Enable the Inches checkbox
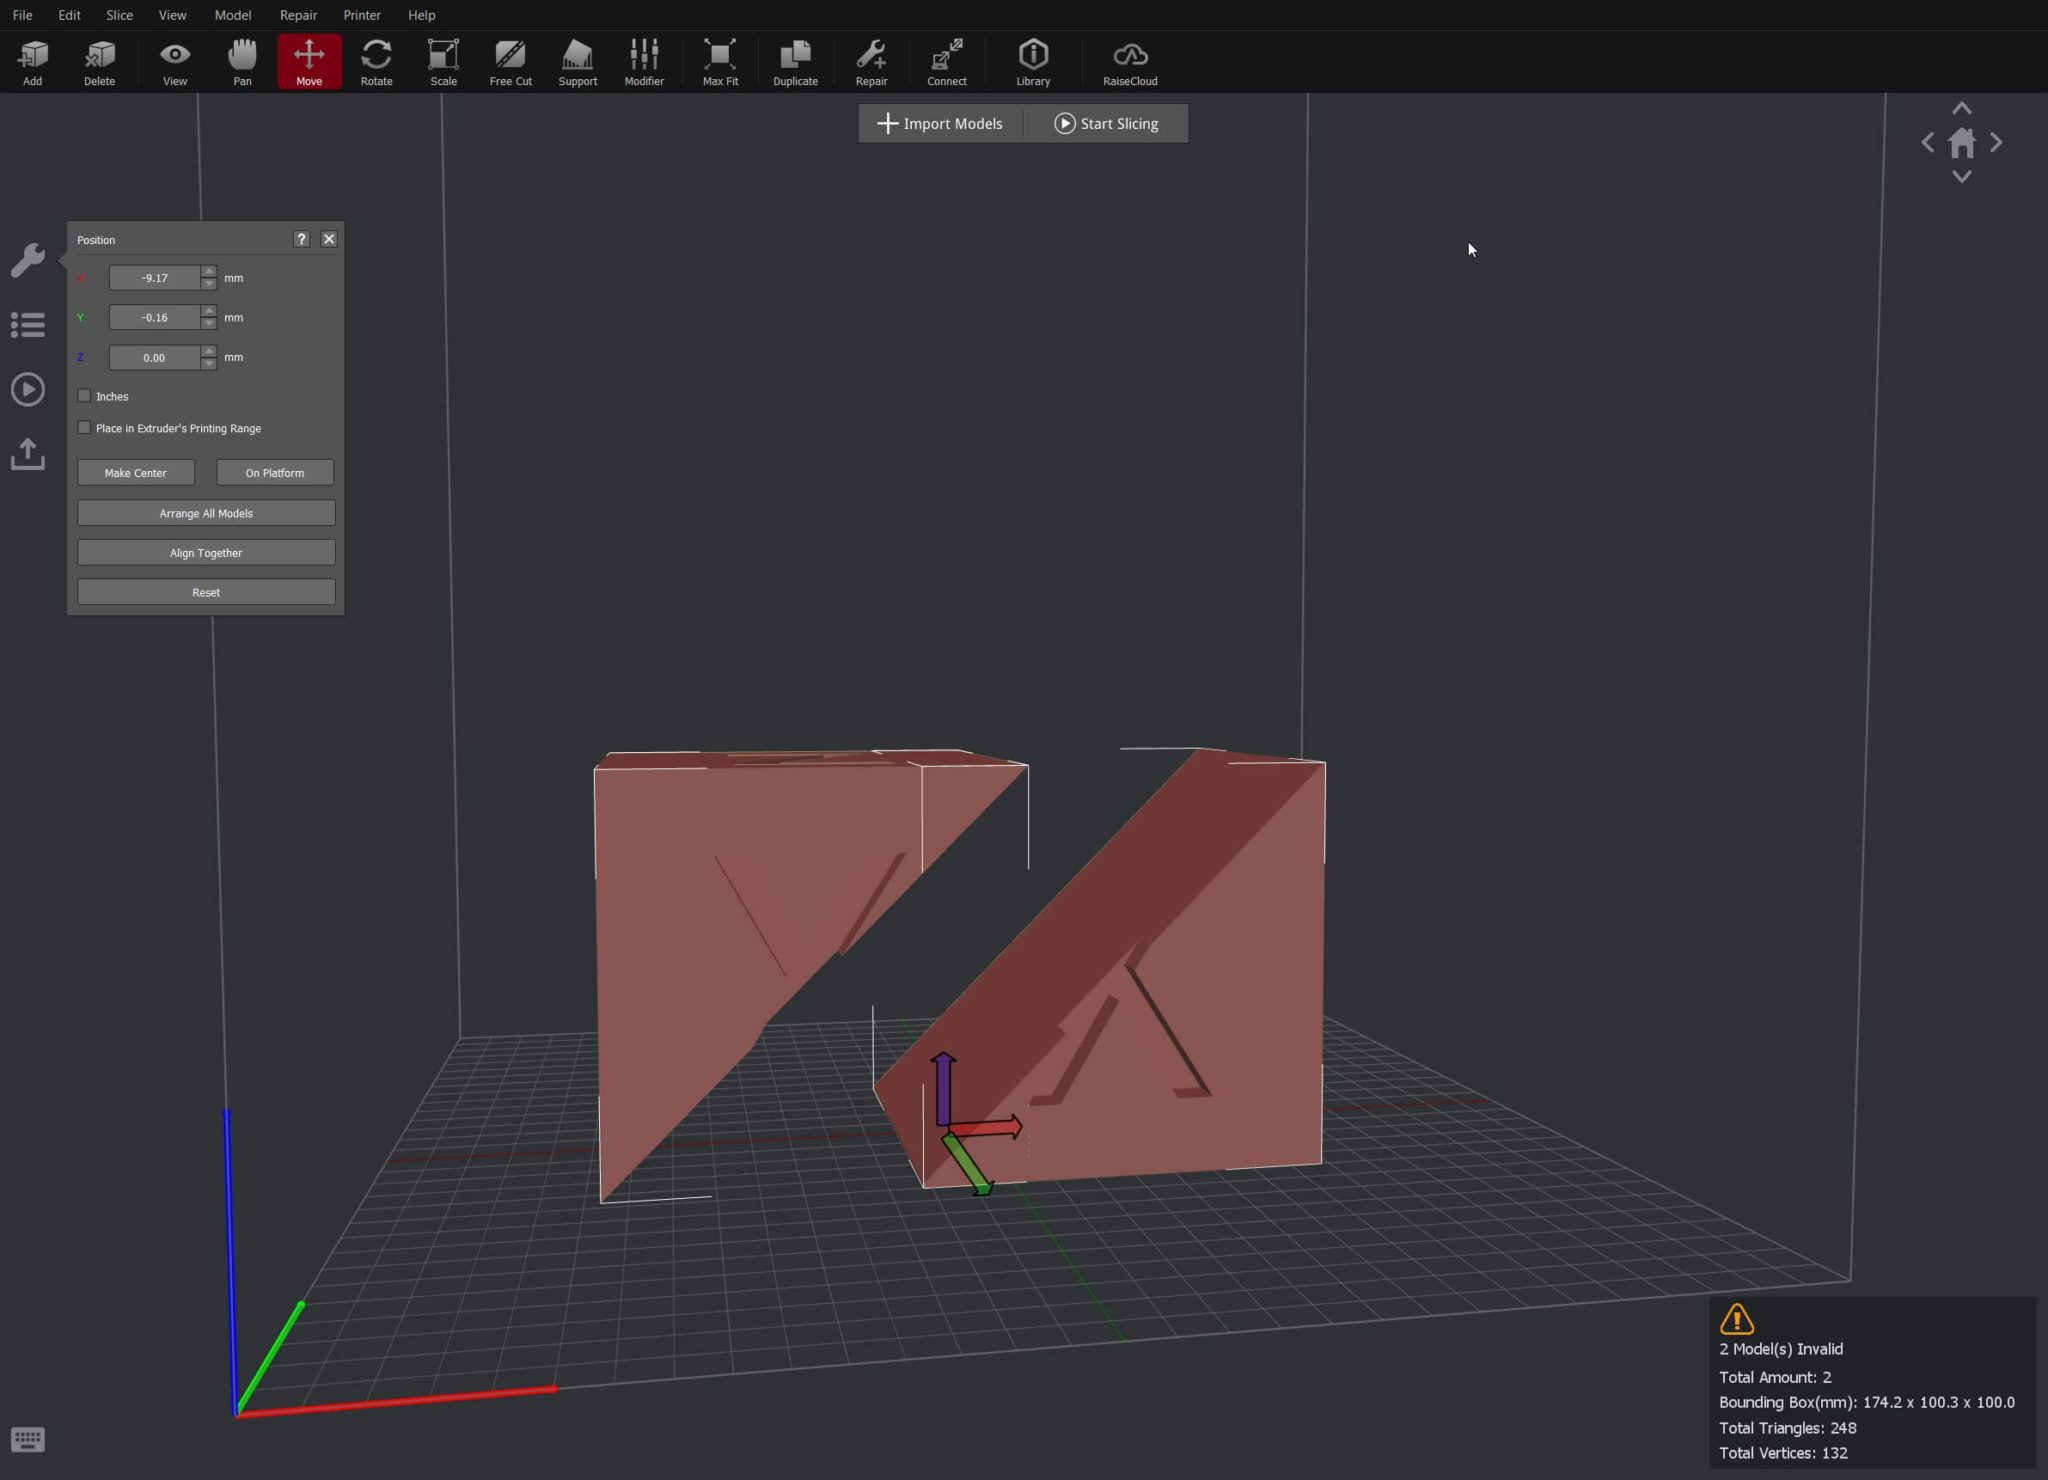 tap(85, 395)
